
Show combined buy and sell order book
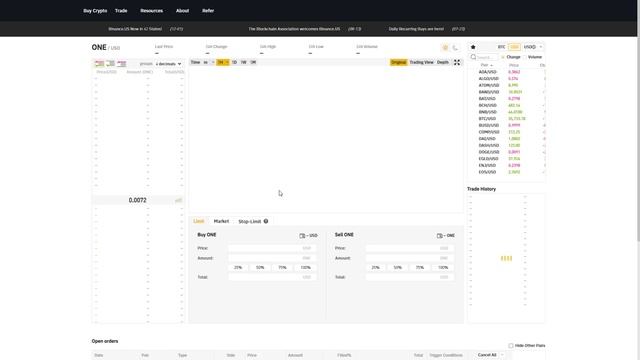pos(99,64)
